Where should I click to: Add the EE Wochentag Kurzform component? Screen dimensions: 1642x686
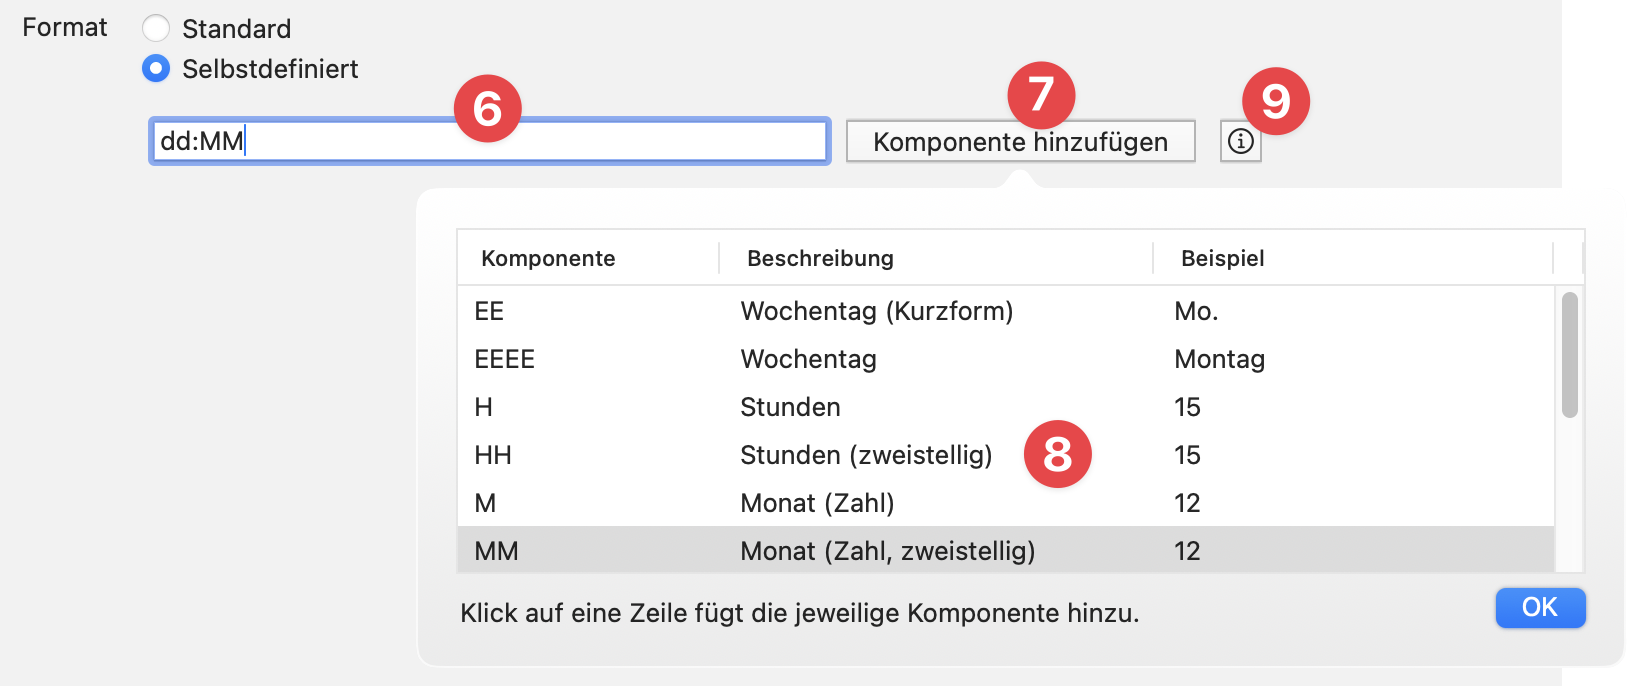pyautogui.click(x=700, y=311)
